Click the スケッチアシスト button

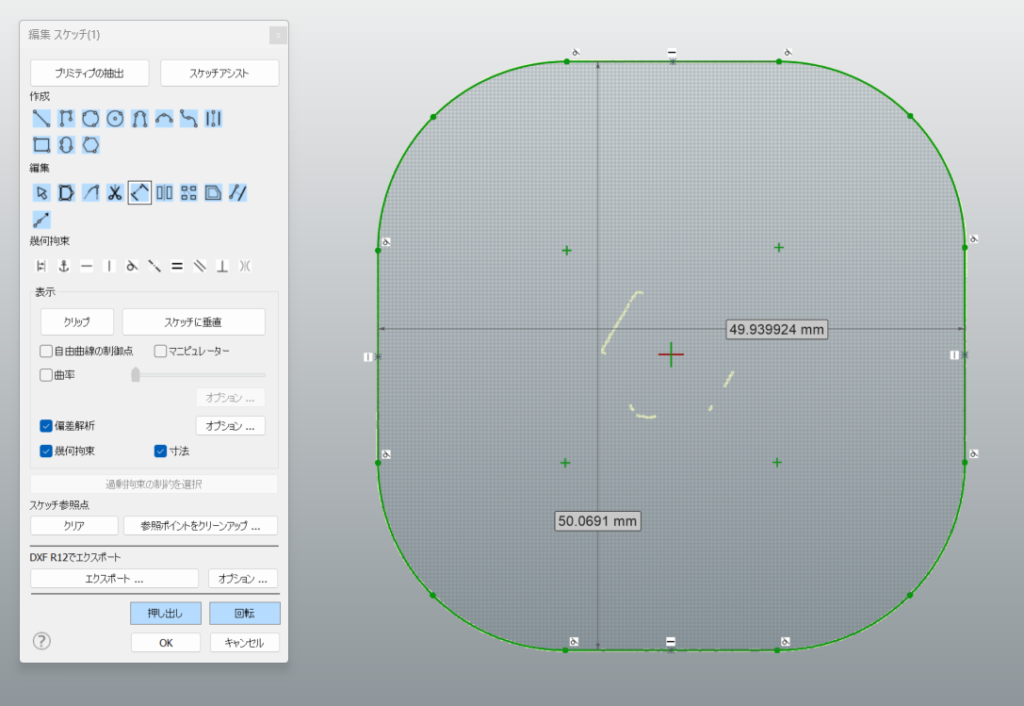pos(219,73)
